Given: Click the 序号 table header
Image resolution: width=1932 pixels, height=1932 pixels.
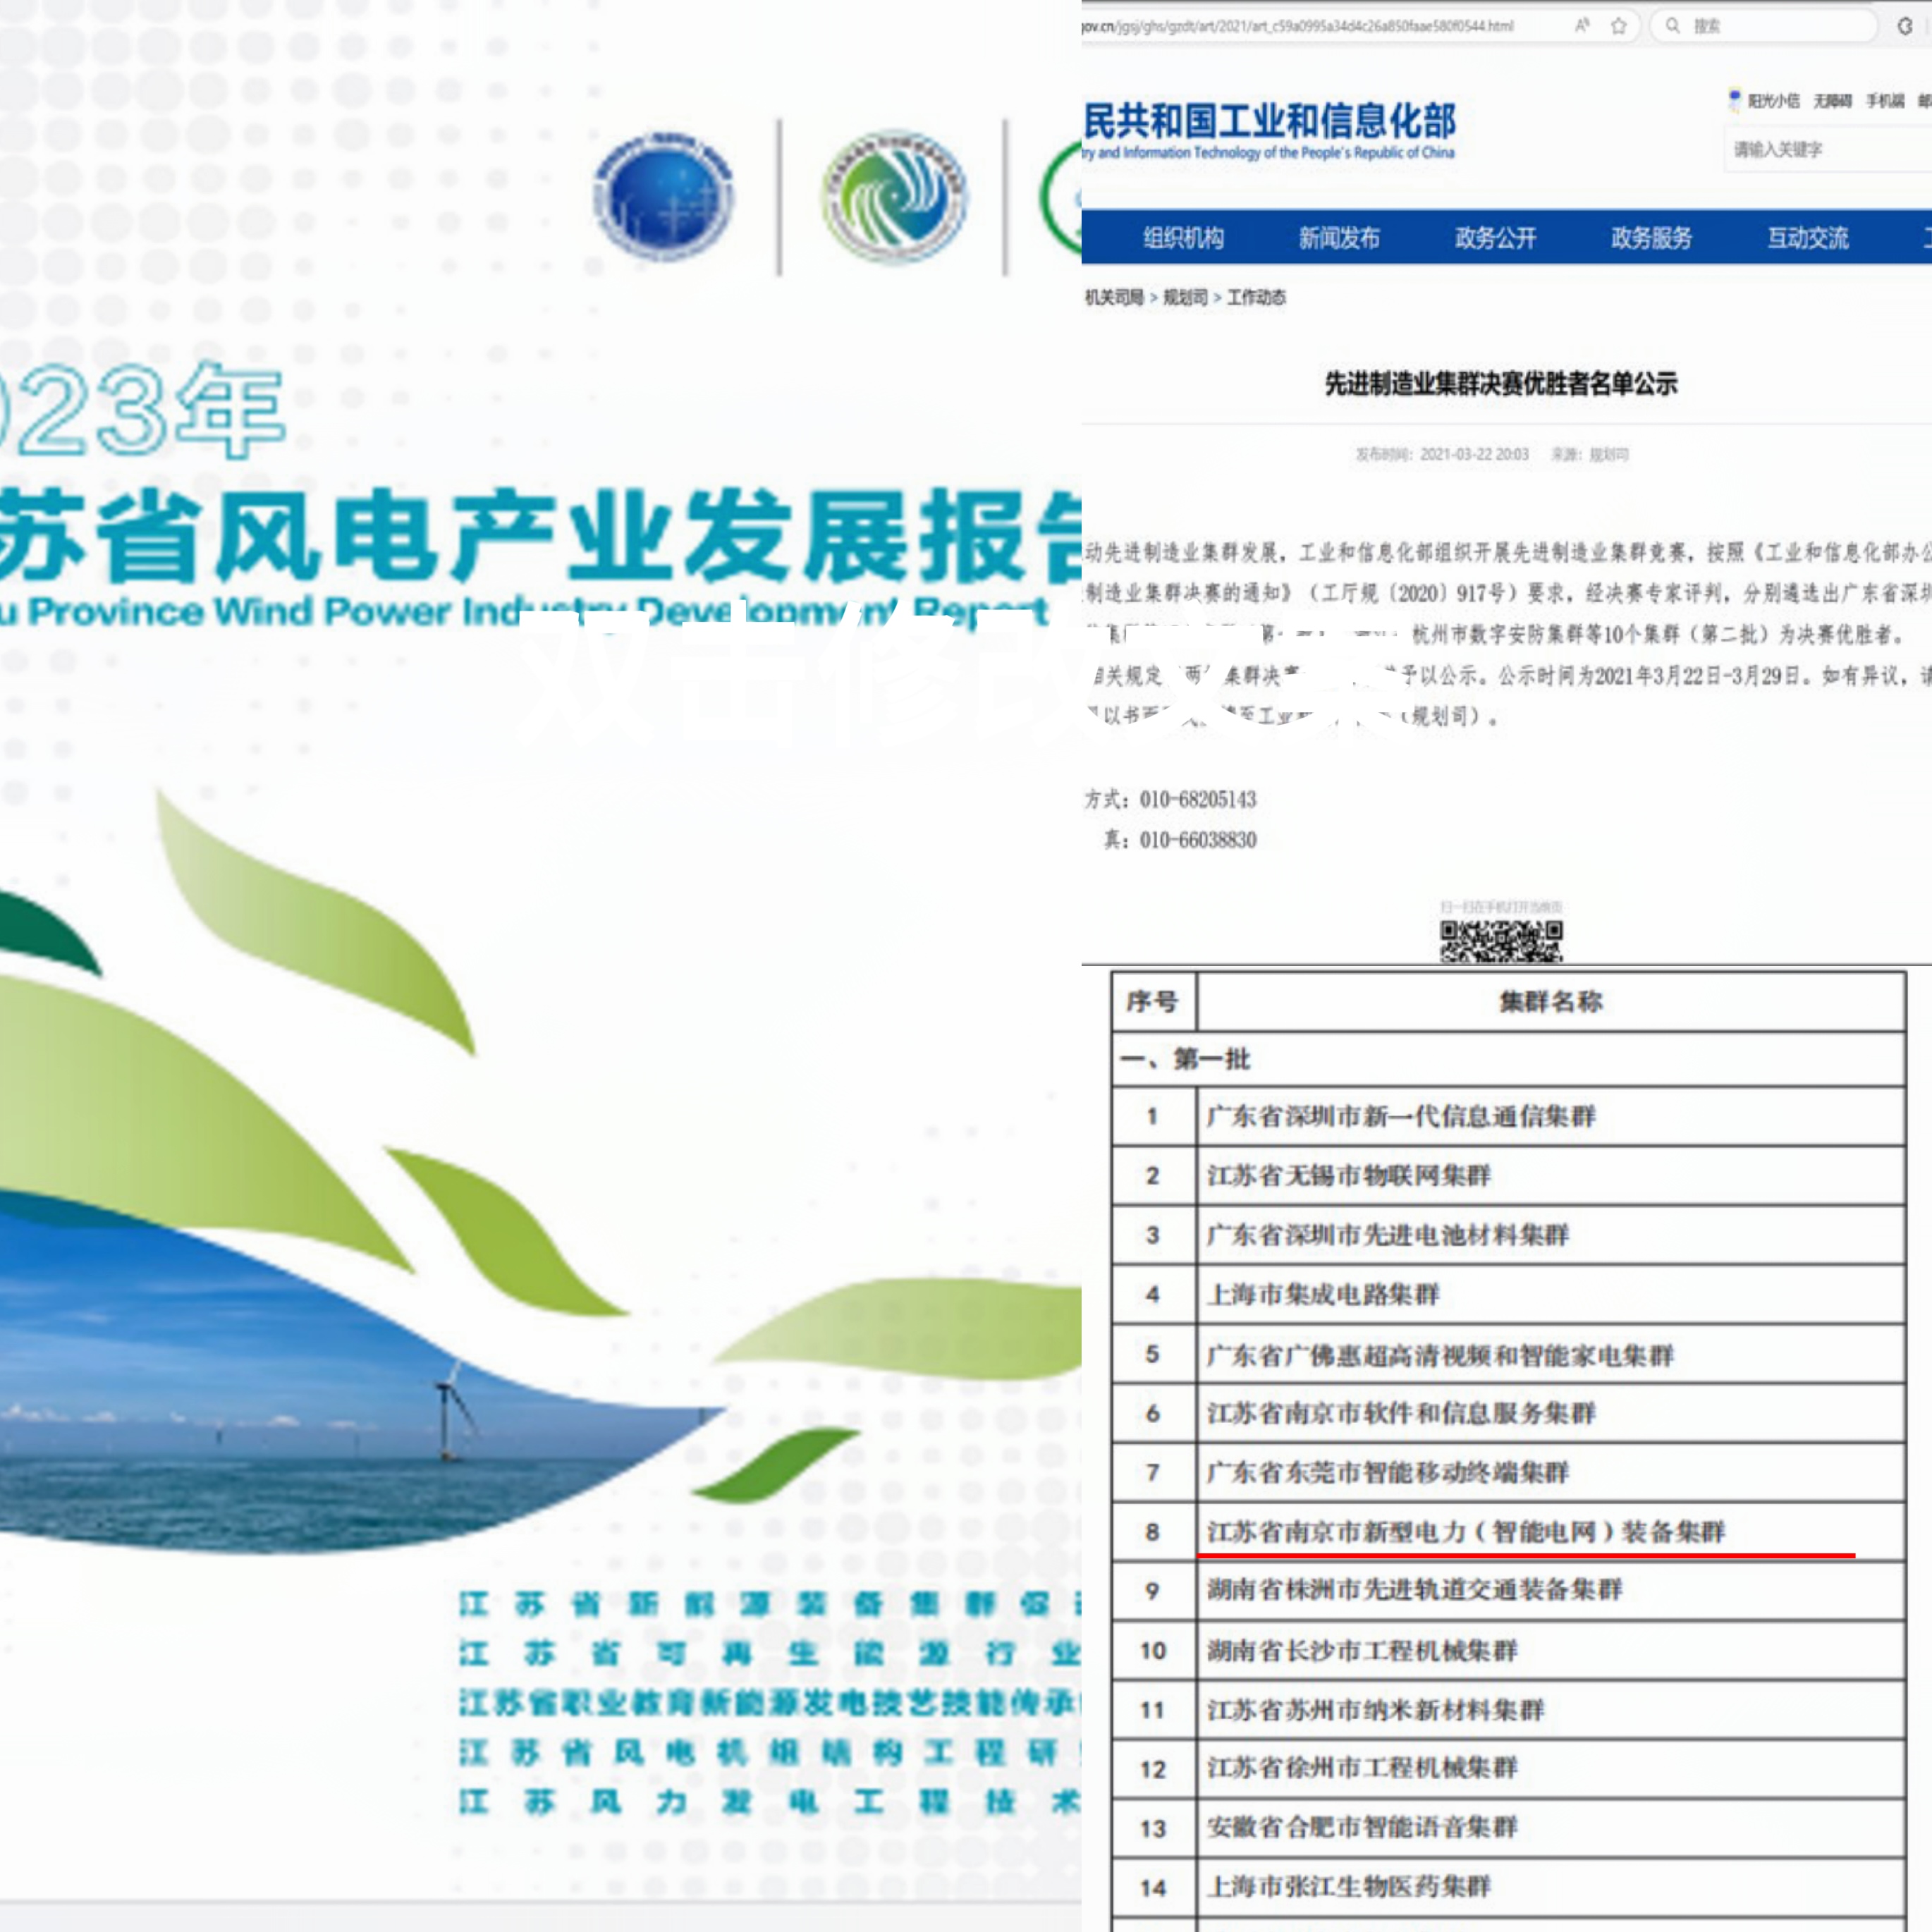Looking at the screenshot, I should (x=1152, y=1001).
